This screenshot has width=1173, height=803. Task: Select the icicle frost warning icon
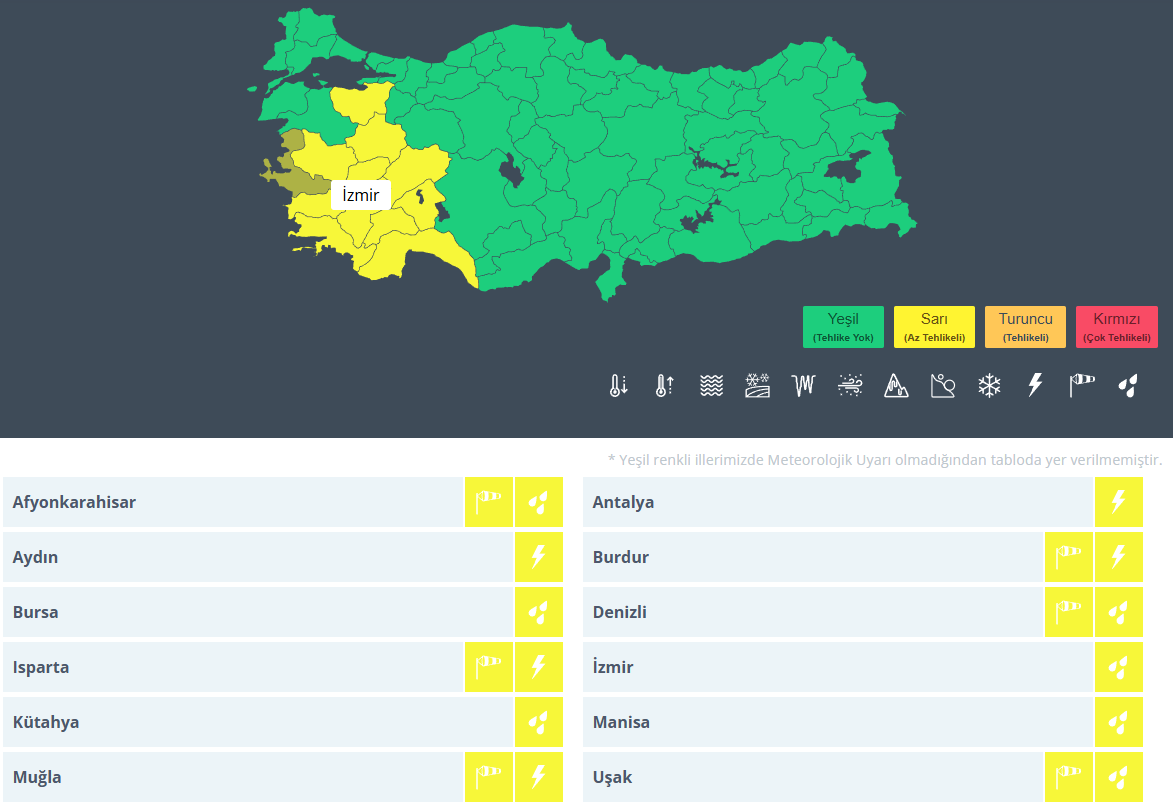point(804,385)
